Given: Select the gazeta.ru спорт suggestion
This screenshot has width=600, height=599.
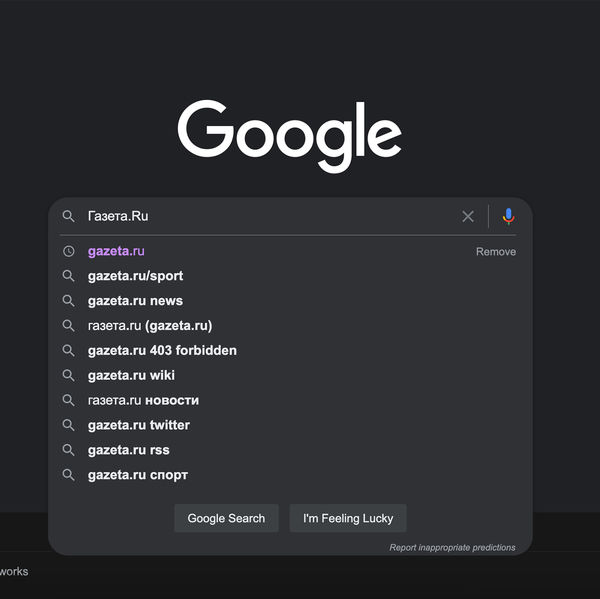Looking at the screenshot, I should click(138, 475).
